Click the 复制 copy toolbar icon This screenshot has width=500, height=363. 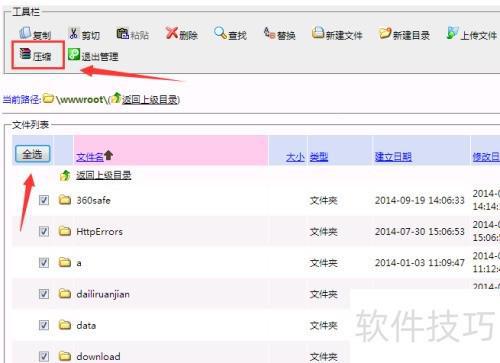click(x=26, y=33)
